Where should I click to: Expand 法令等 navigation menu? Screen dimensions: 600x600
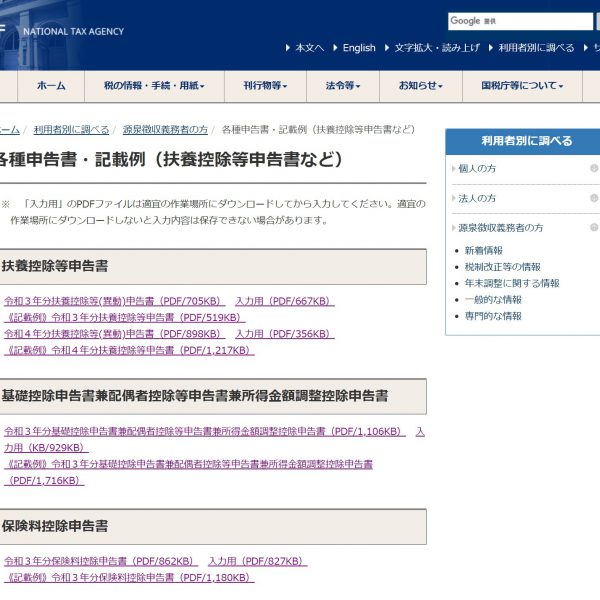point(343,86)
